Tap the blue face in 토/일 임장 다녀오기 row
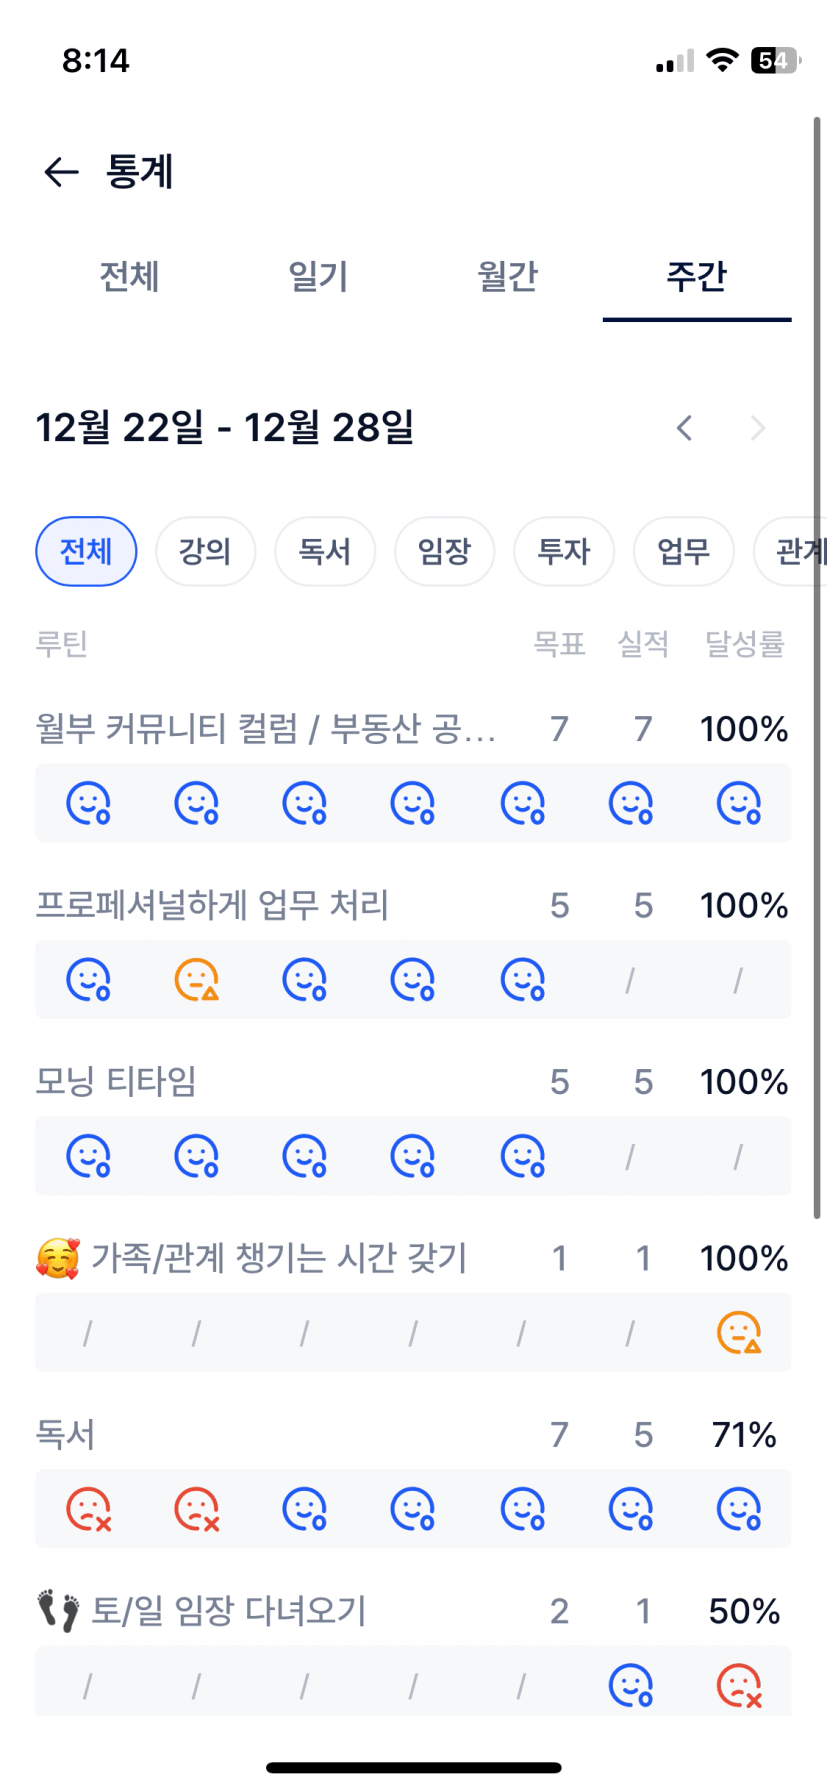Viewport: 827px width, 1791px height. coord(631,1686)
